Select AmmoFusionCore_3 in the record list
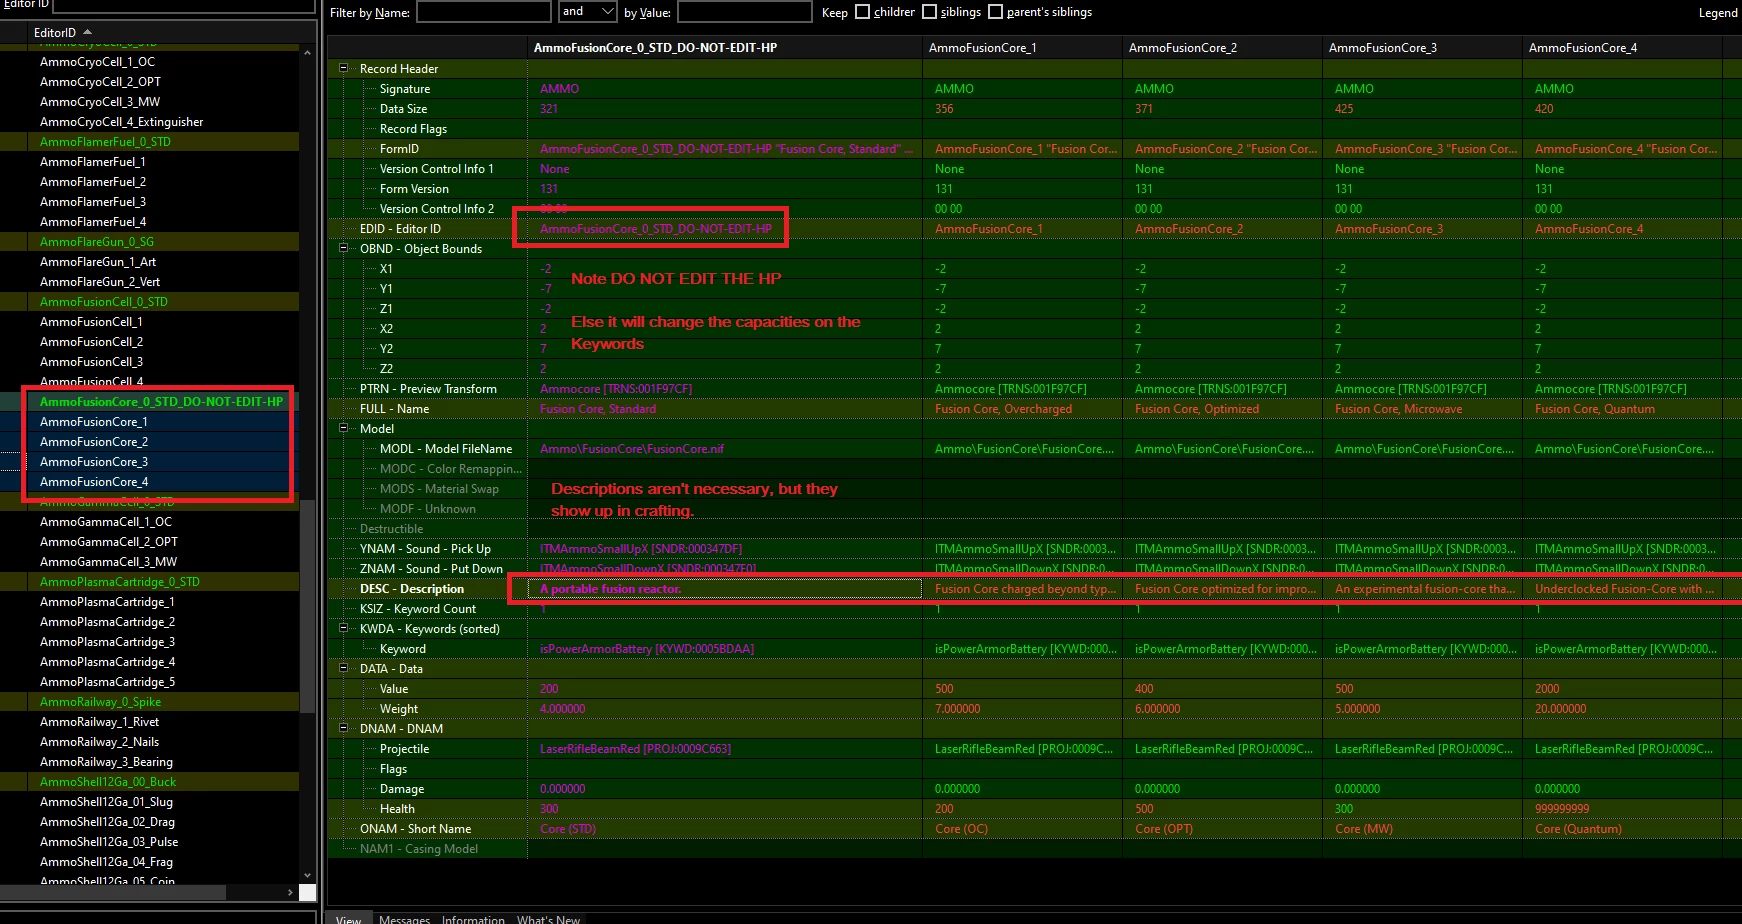The width and height of the screenshot is (1742, 924). coord(93,462)
